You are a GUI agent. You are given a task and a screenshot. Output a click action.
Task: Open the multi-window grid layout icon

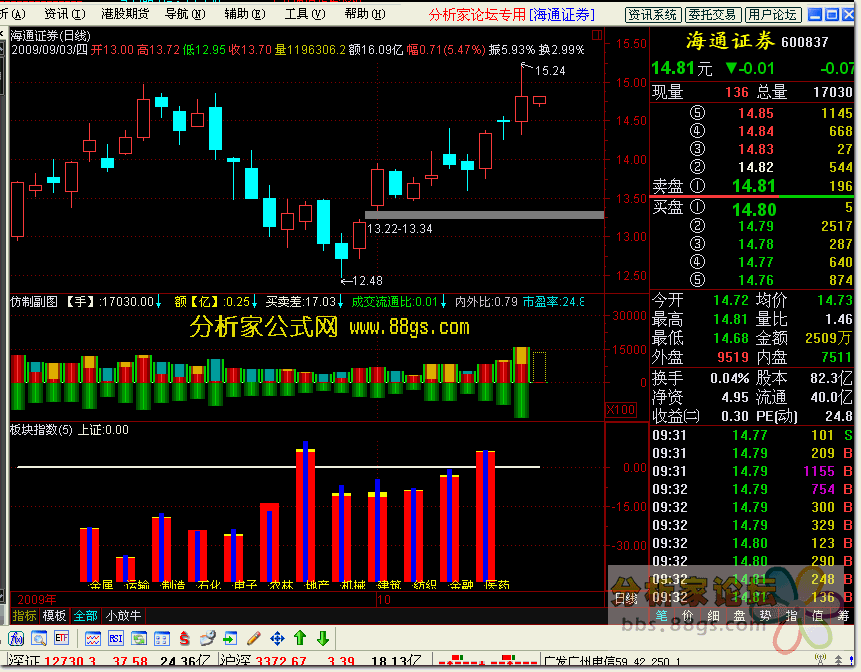coord(161,639)
